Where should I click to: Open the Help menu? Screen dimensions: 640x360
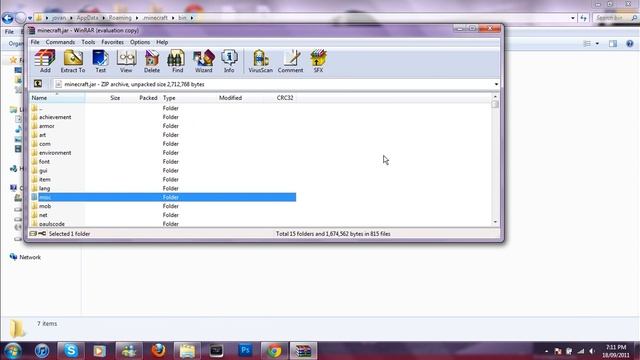pyautogui.click(x=162, y=42)
